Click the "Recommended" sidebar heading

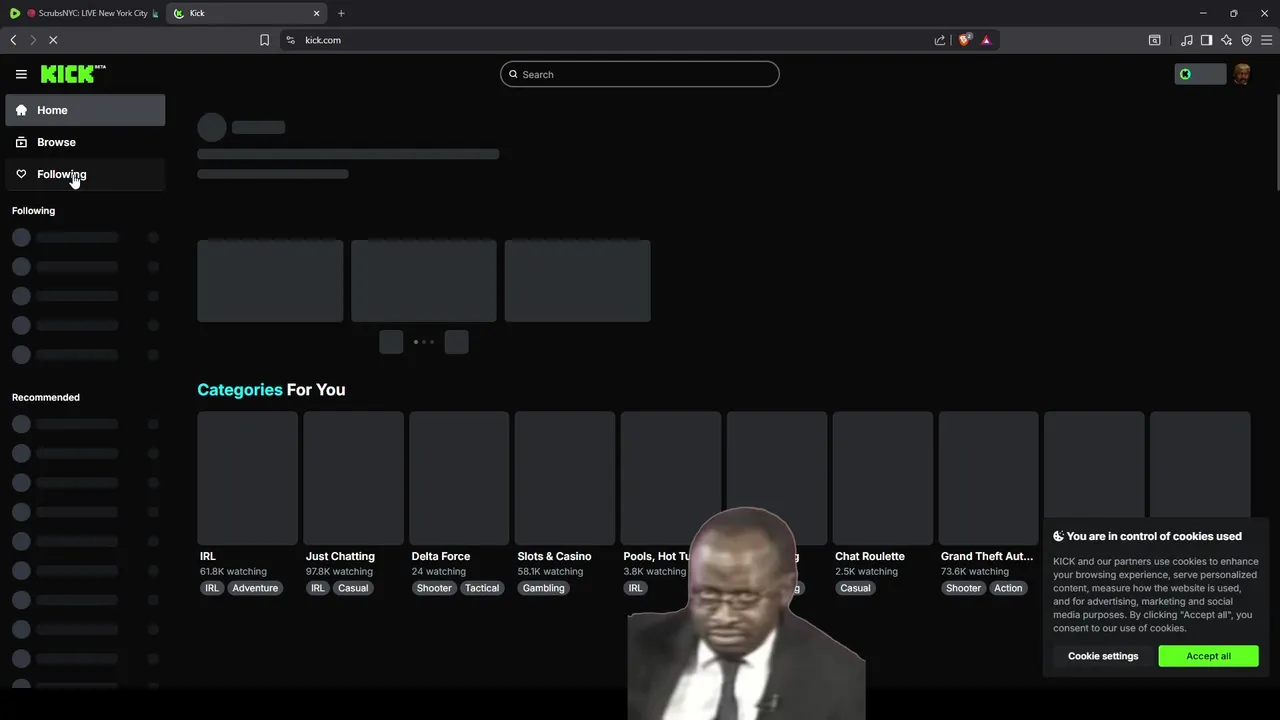coord(46,397)
